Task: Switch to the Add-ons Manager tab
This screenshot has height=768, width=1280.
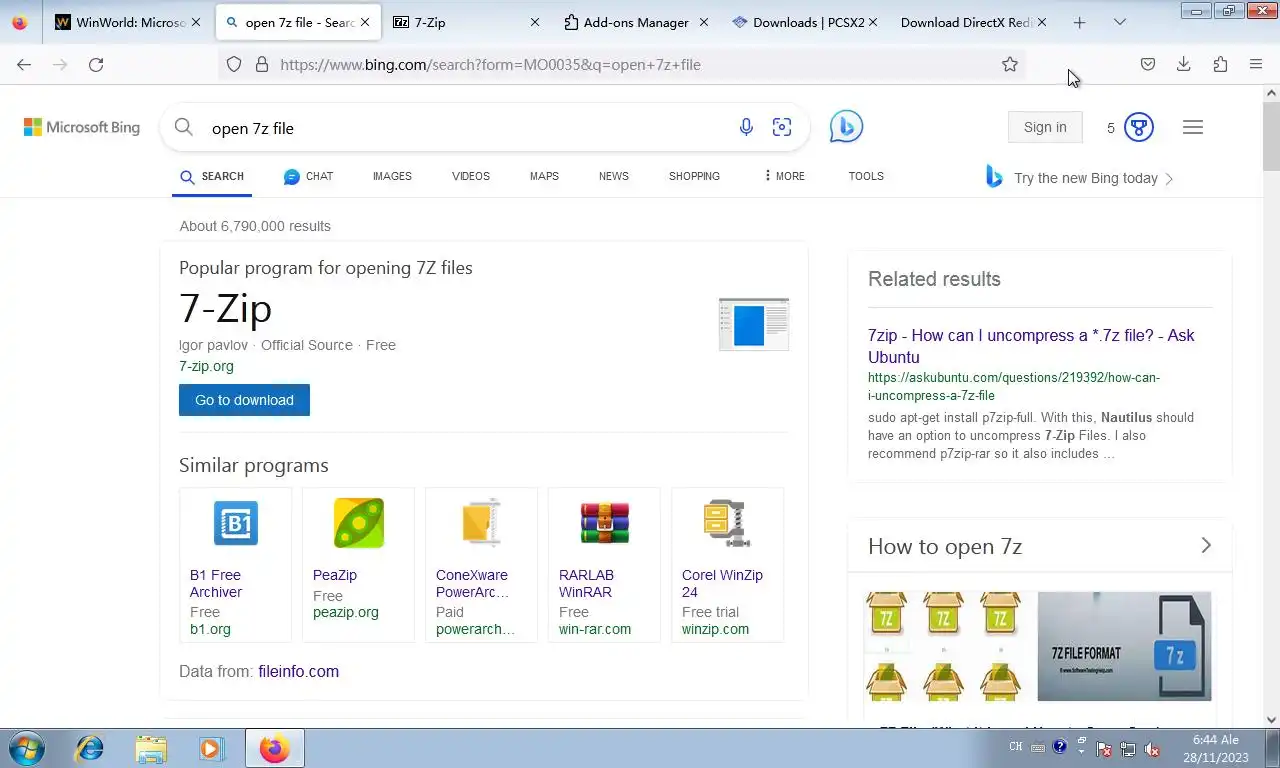Action: (636, 22)
